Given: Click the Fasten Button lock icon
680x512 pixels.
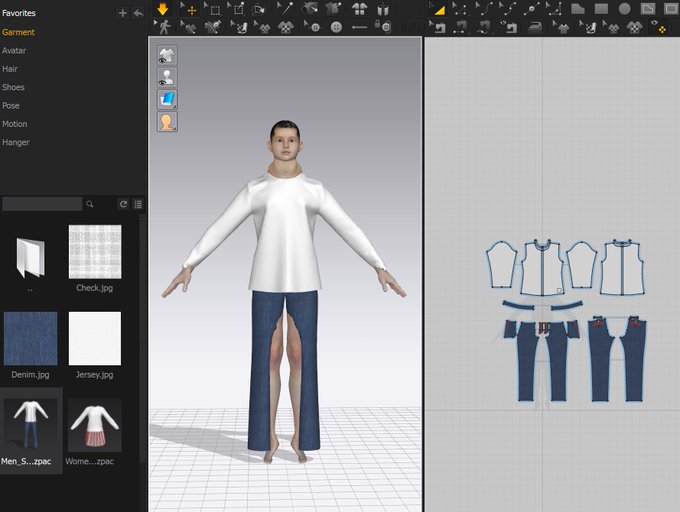Looking at the screenshot, I should click(383, 27).
